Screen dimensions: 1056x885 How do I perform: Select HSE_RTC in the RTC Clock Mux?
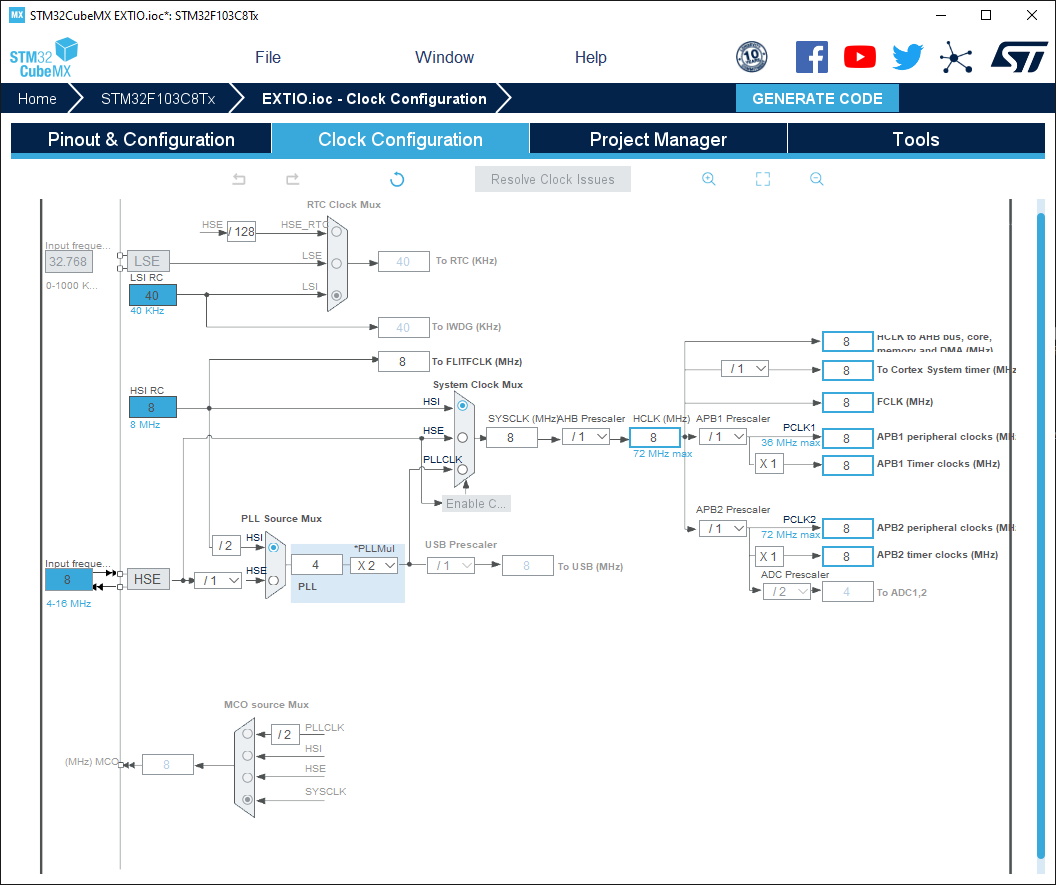[x=336, y=232]
